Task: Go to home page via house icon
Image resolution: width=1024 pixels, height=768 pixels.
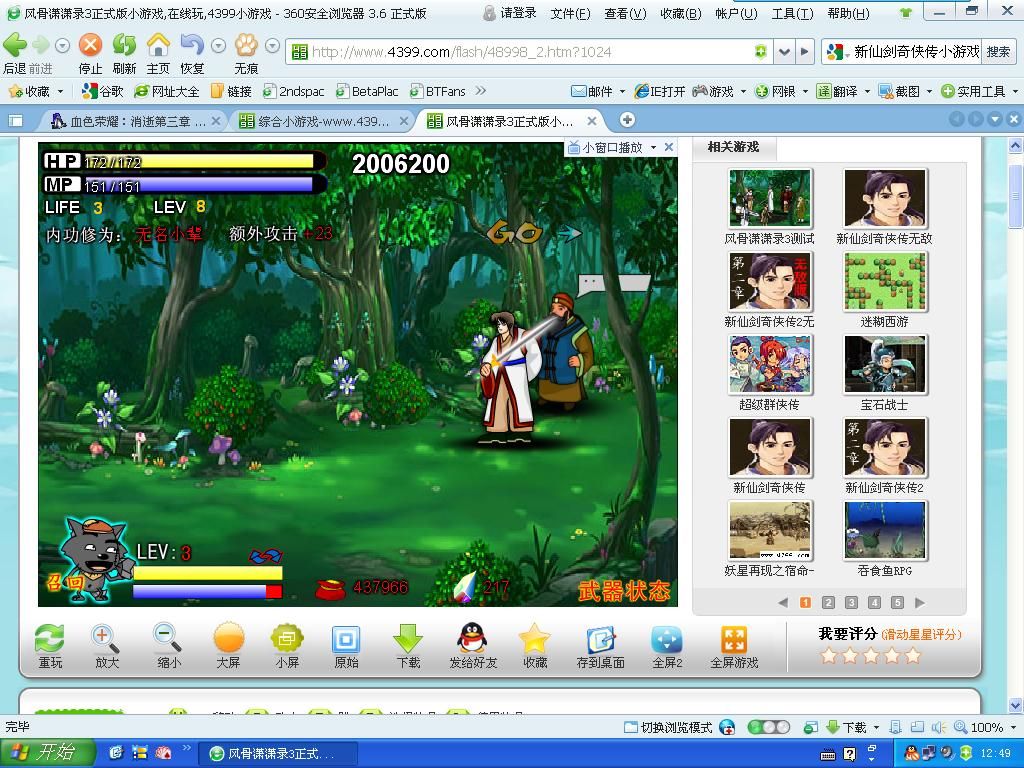Action: [x=158, y=45]
